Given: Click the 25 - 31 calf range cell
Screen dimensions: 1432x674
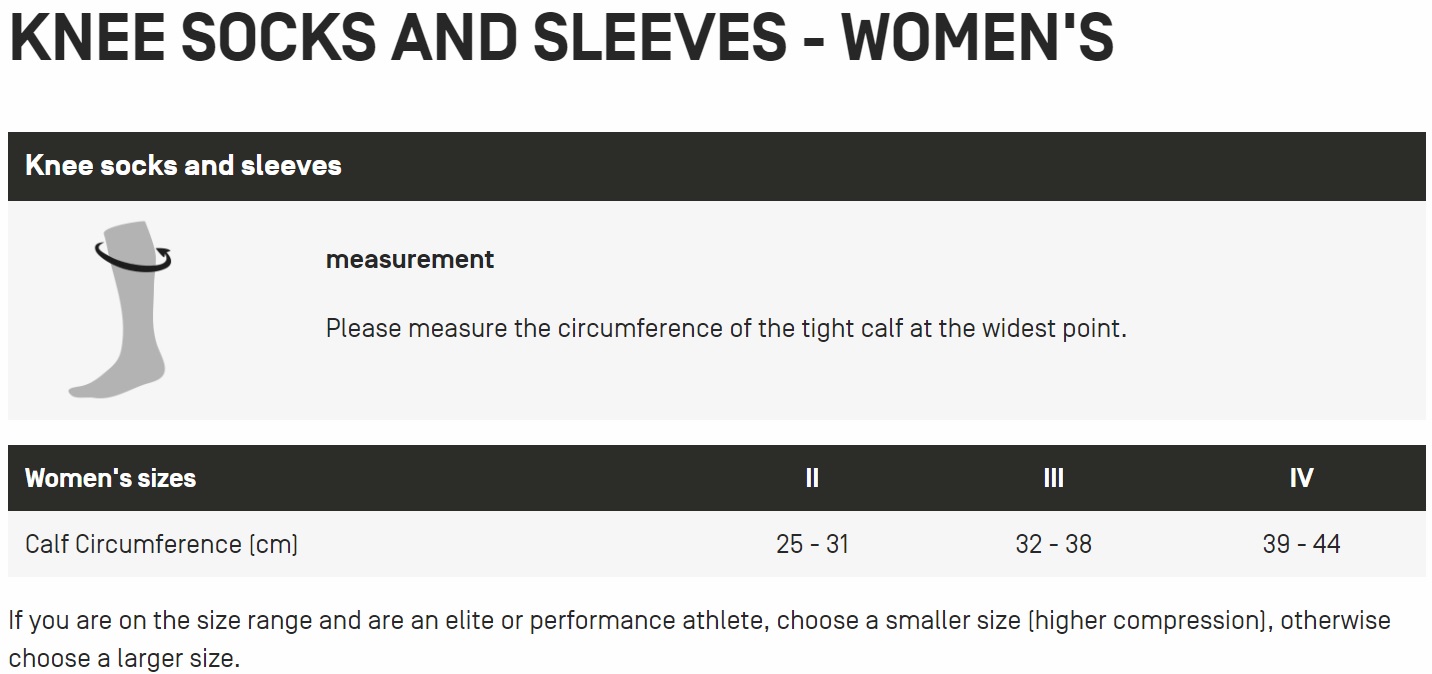Looking at the screenshot, I should (812, 544).
